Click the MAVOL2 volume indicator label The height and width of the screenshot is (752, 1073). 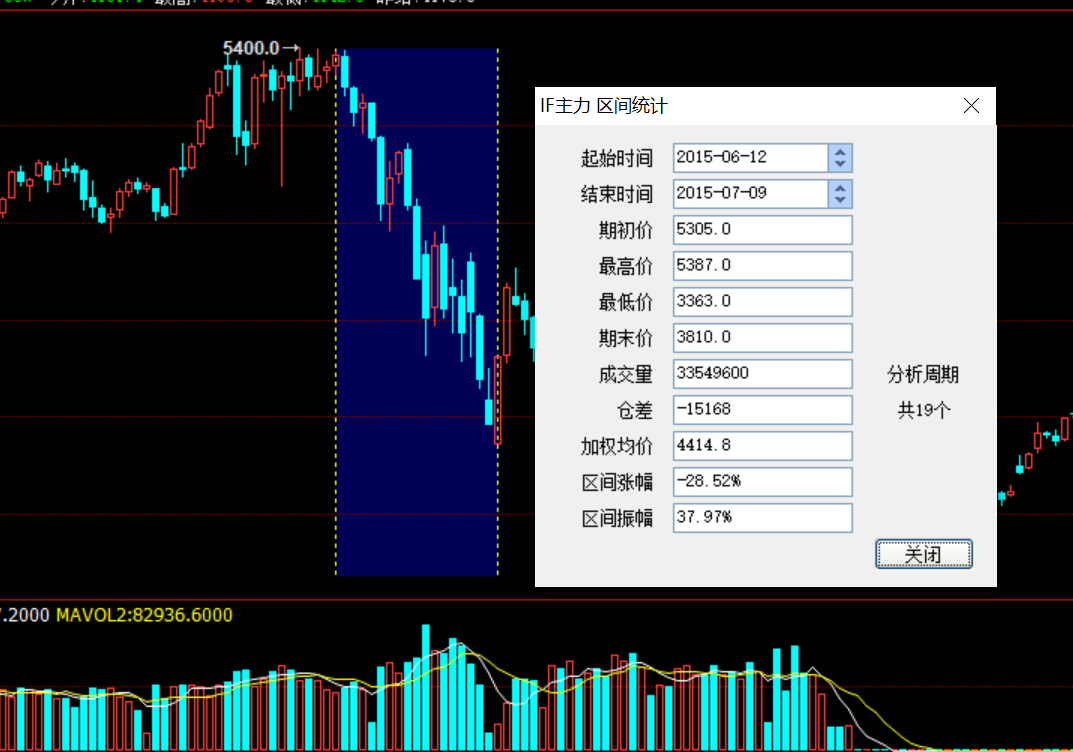tap(144, 615)
